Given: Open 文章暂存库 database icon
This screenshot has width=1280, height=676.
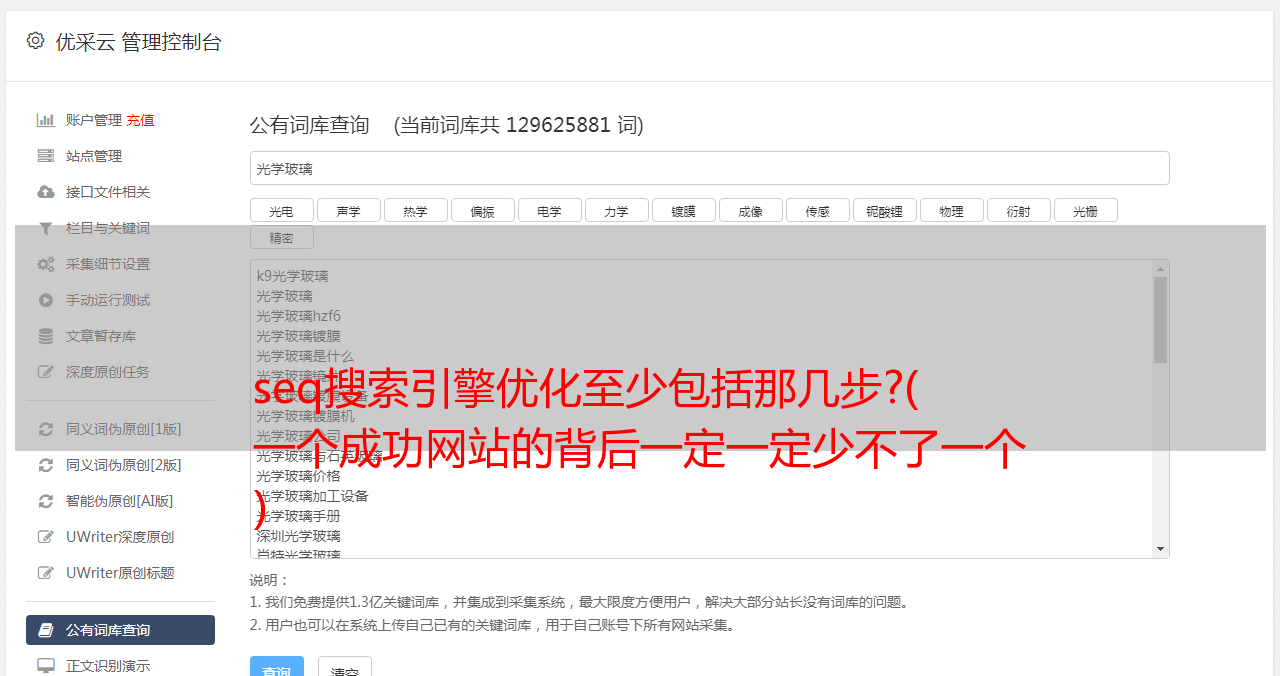Looking at the screenshot, I should (x=46, y=336).
